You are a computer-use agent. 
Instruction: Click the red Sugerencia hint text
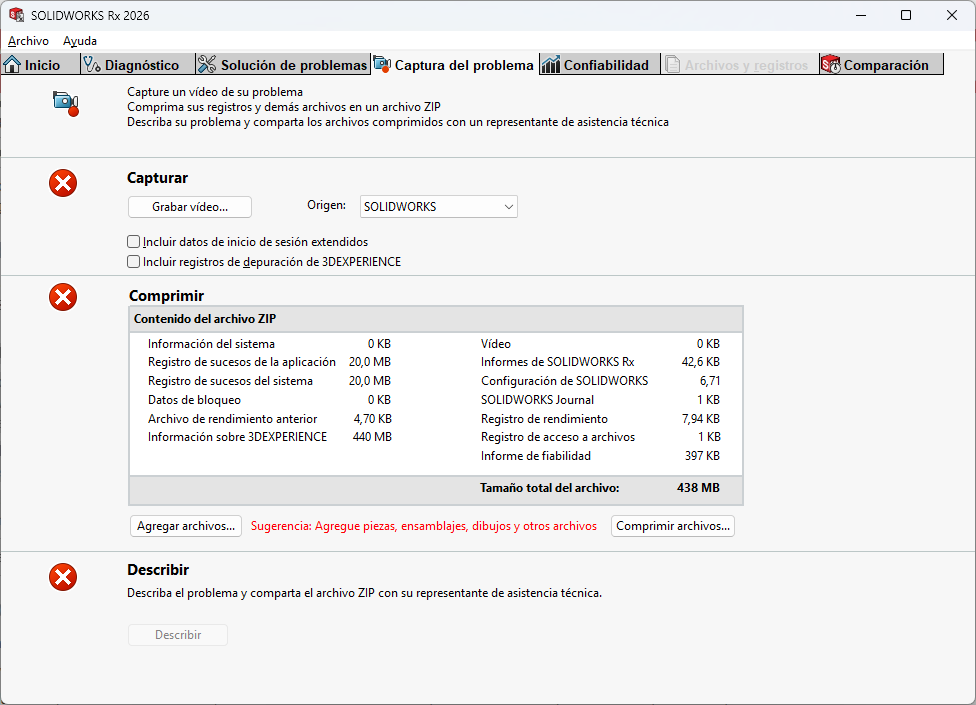click(423, 526)
